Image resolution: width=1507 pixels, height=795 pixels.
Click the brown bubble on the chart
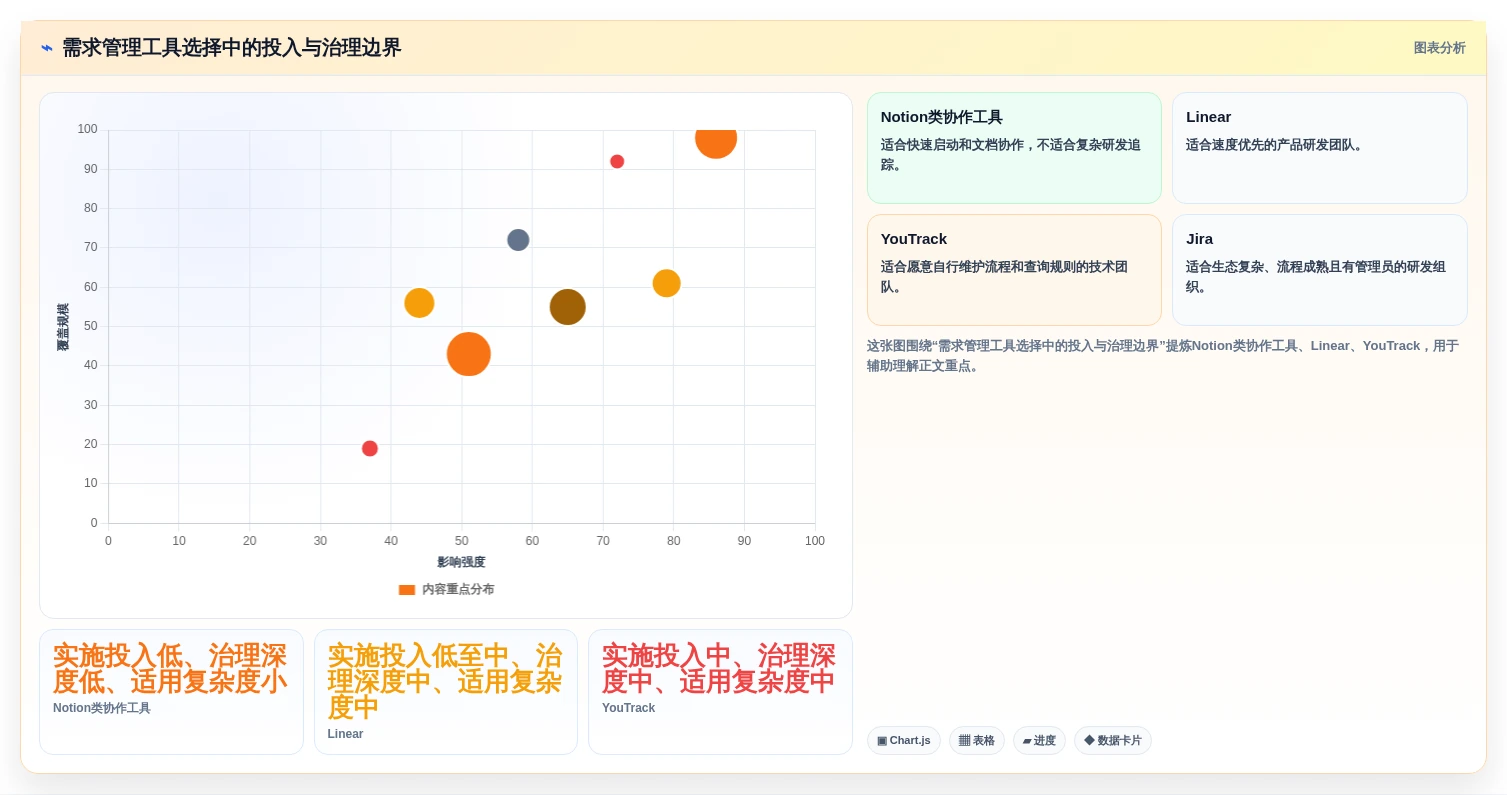(x=567, y=307)
